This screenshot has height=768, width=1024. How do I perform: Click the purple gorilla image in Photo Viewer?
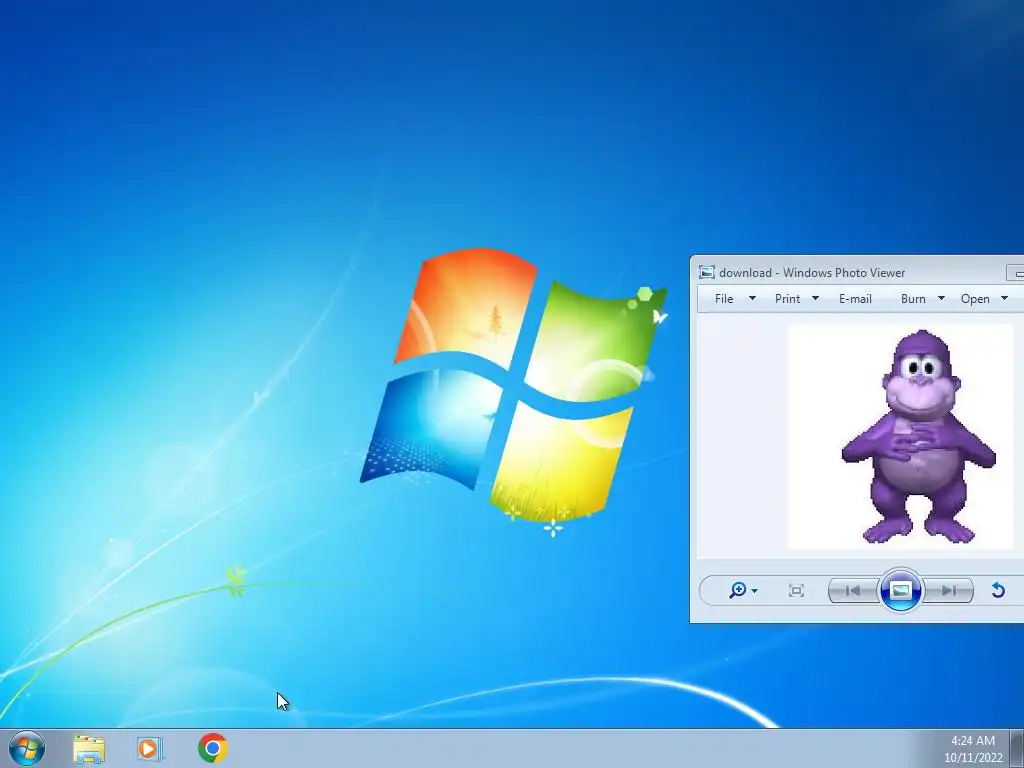tap(901, 437)
